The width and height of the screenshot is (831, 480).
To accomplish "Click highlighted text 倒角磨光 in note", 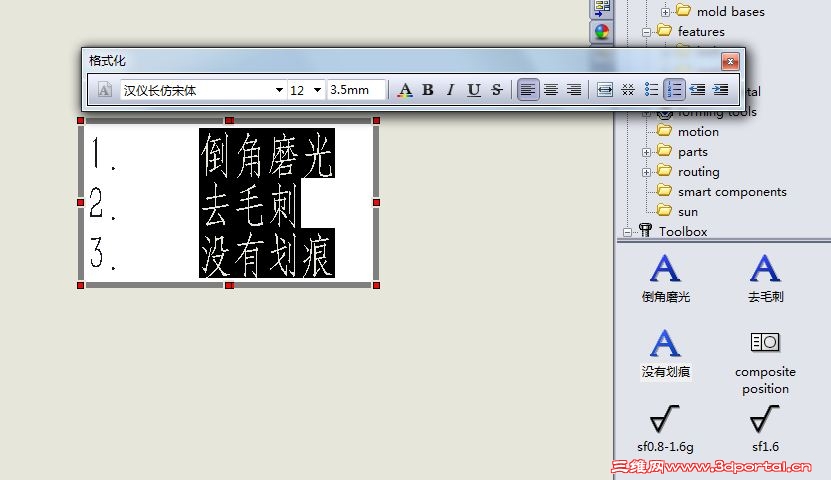I will click(x=267, y=154).
